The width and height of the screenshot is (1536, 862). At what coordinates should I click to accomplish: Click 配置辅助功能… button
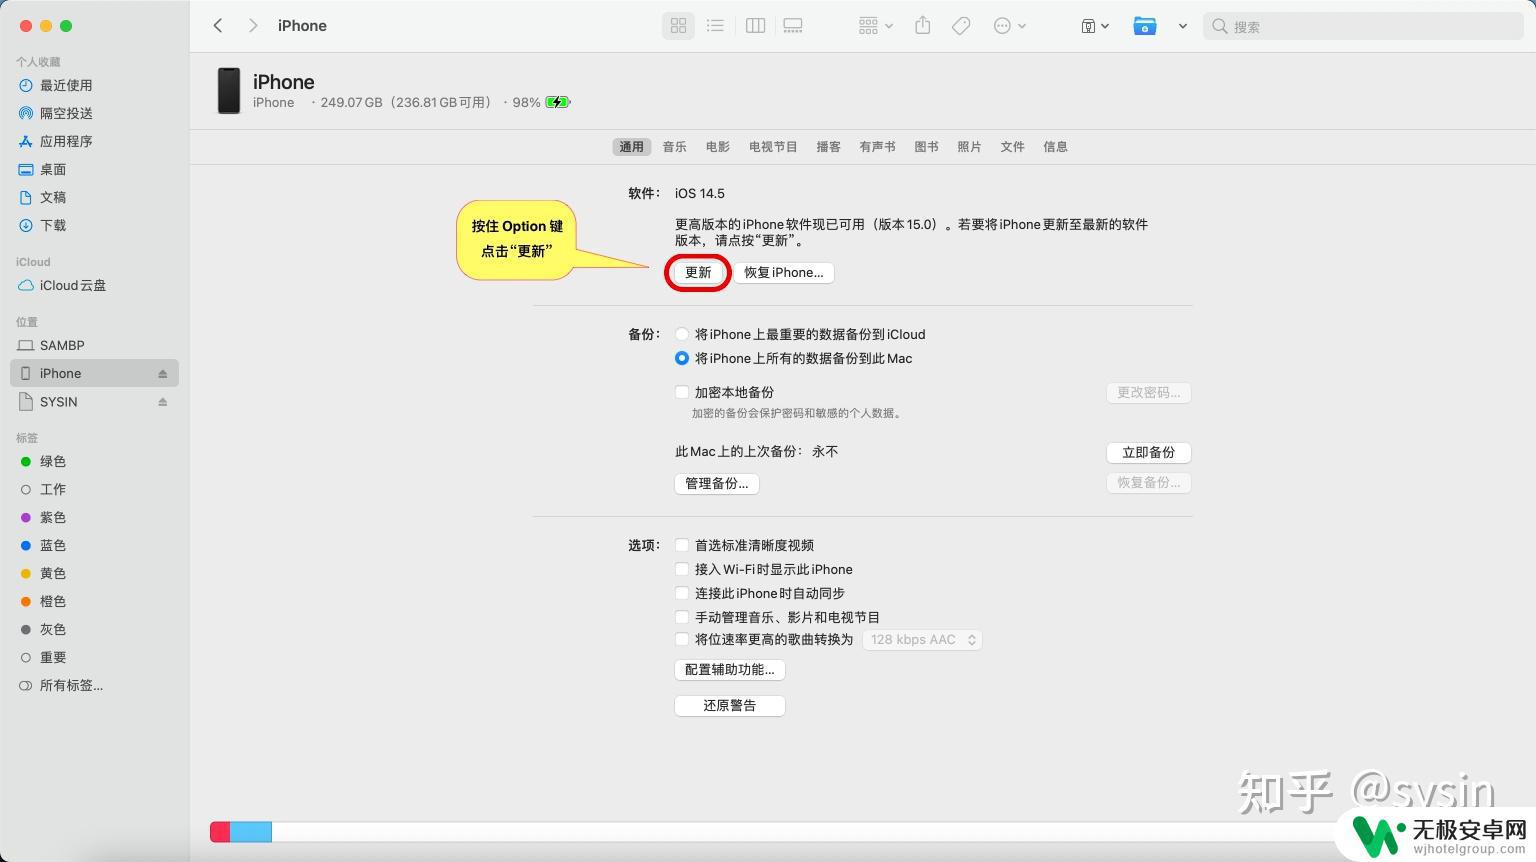[730, 670]
